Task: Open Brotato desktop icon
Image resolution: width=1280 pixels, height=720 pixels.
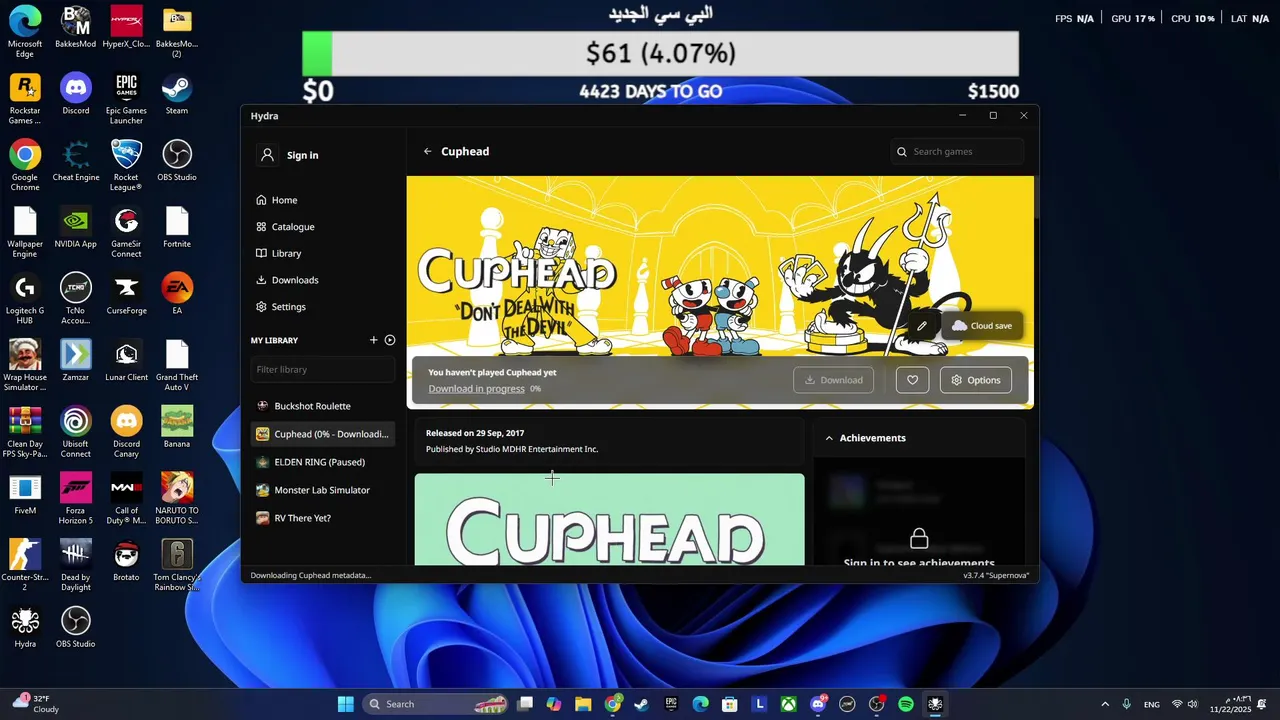Action: coord(126,561)
